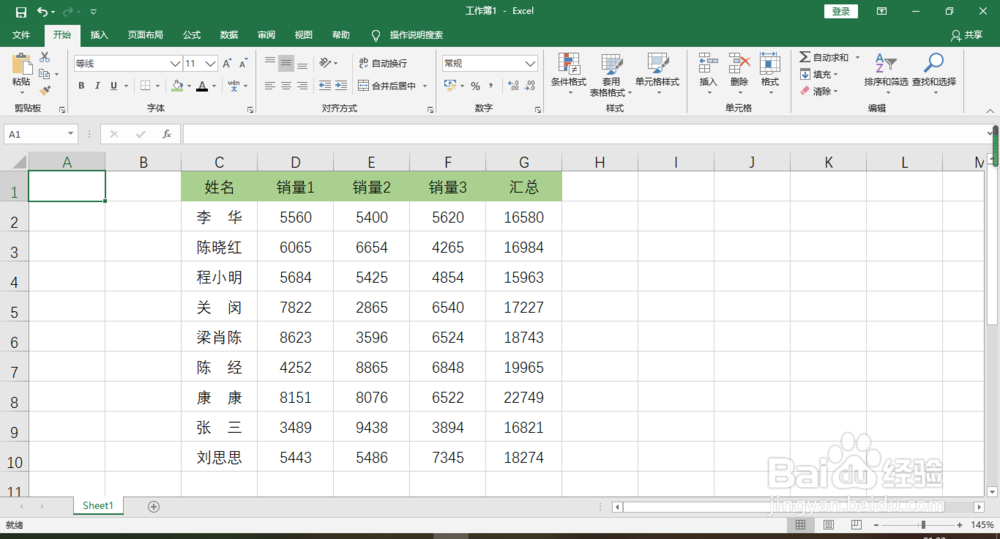Apply percent style format
Viewport: 1000px width, 539px height.
click(475, 85)
